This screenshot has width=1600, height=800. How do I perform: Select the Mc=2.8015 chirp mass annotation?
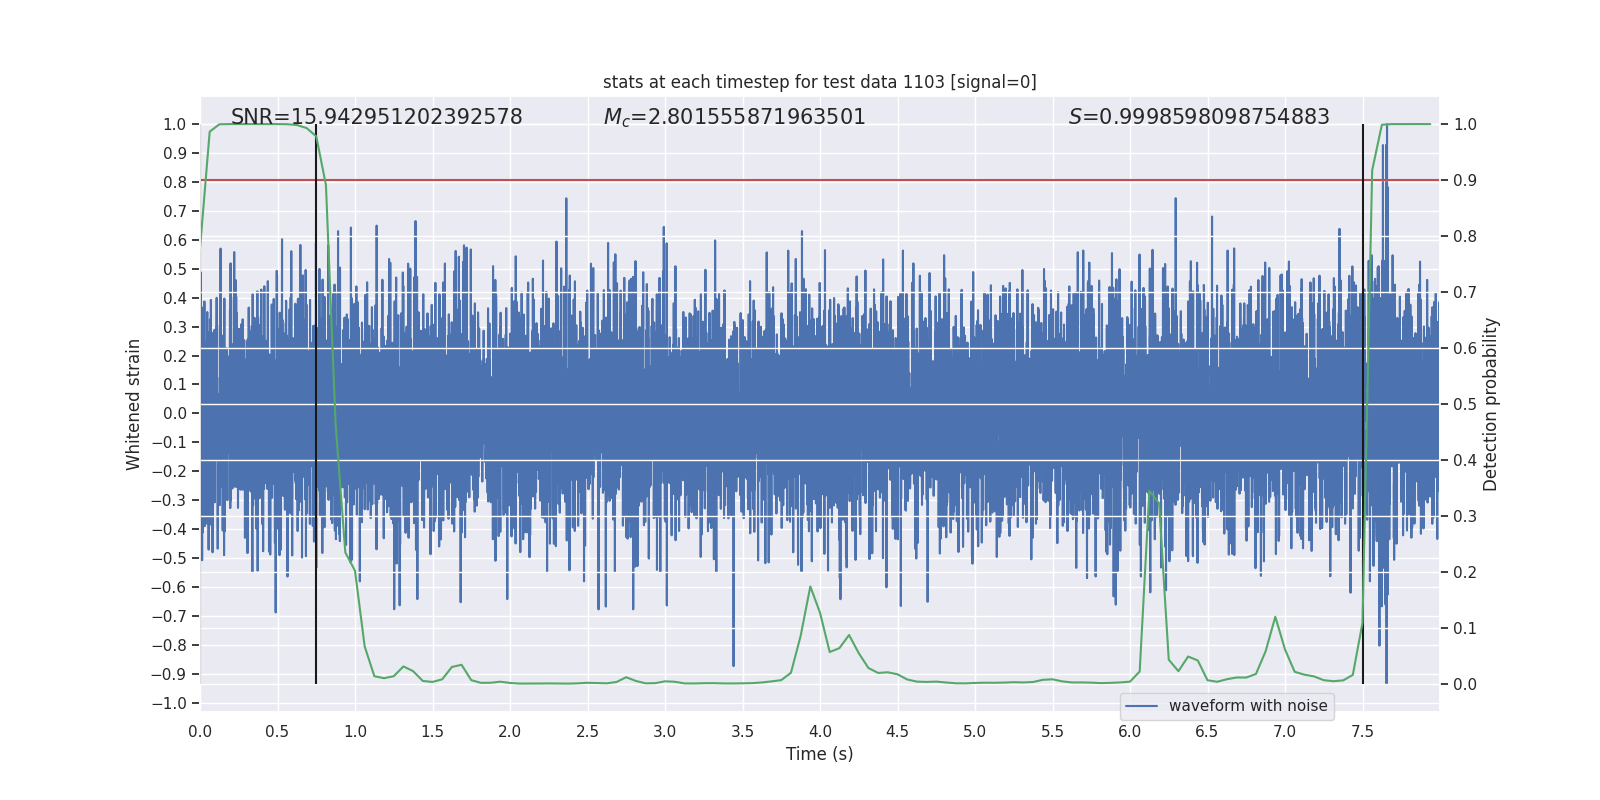(734, 117)
